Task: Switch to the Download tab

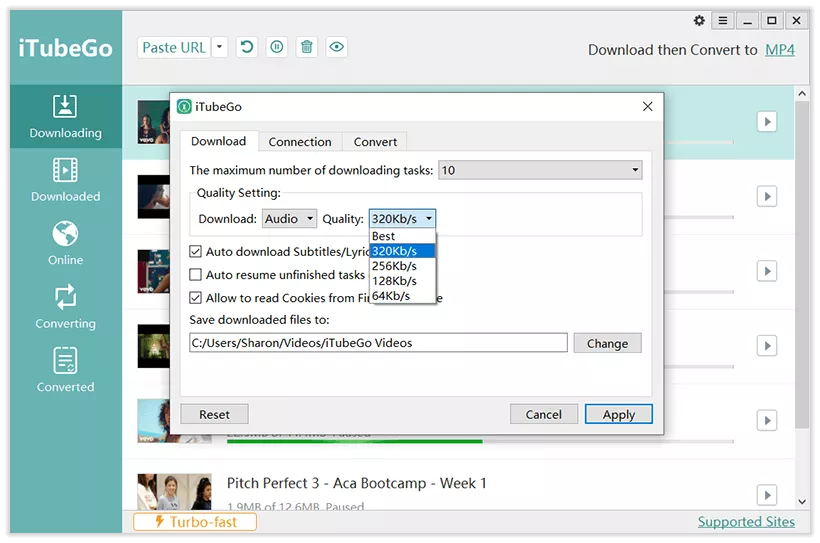Action: [x=219, y=141]
